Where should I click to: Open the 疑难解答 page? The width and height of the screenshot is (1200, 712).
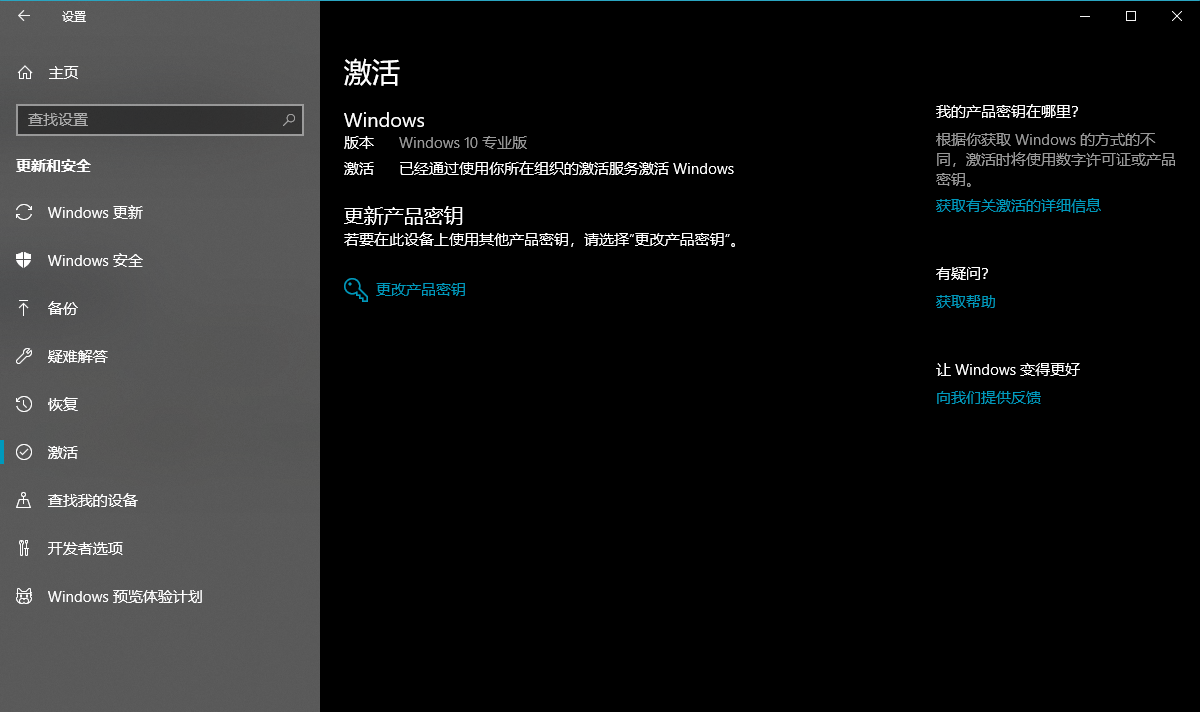(x=160, y=357)
